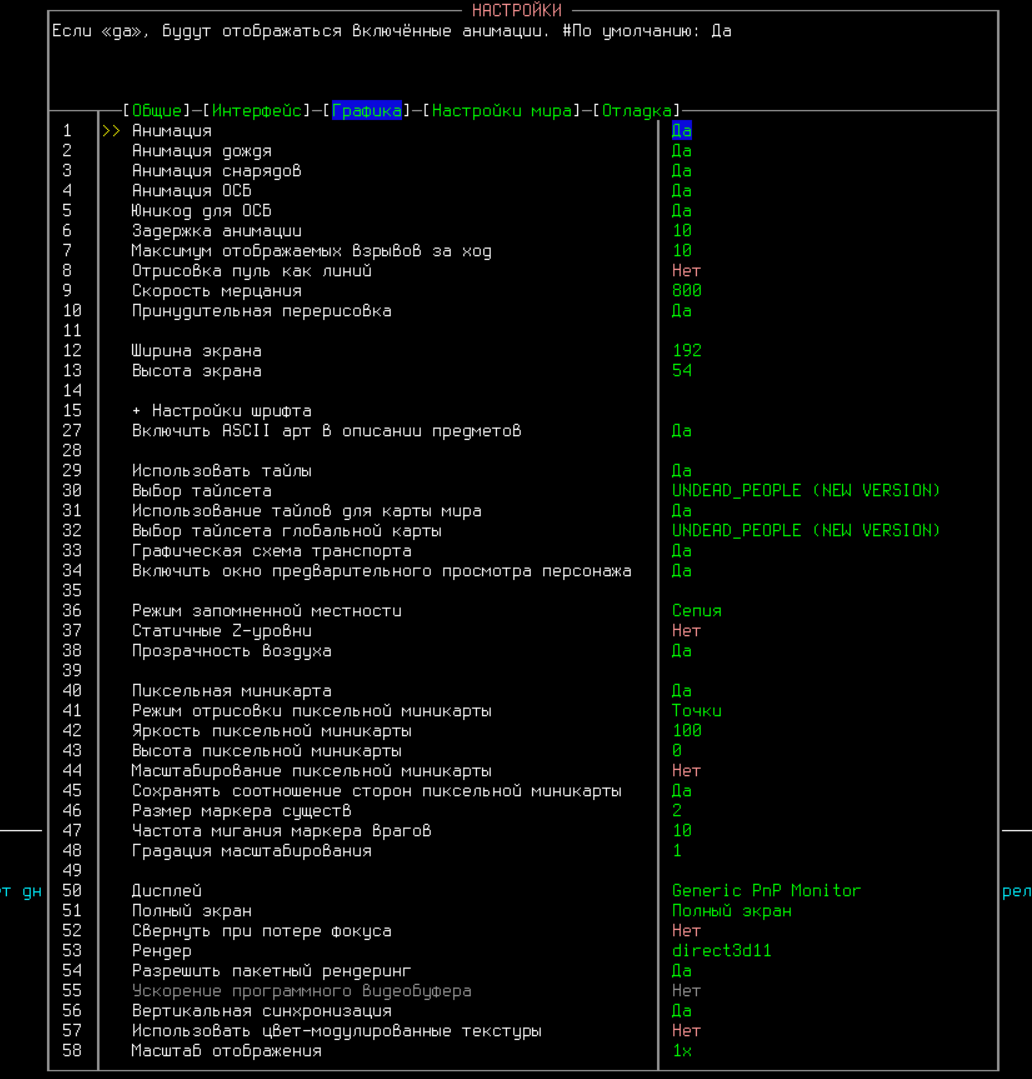Viewport: 1032px width, 1079px height.
Task: Change пиксельной миникарты mode value Точки
Action: coord(696,710)
